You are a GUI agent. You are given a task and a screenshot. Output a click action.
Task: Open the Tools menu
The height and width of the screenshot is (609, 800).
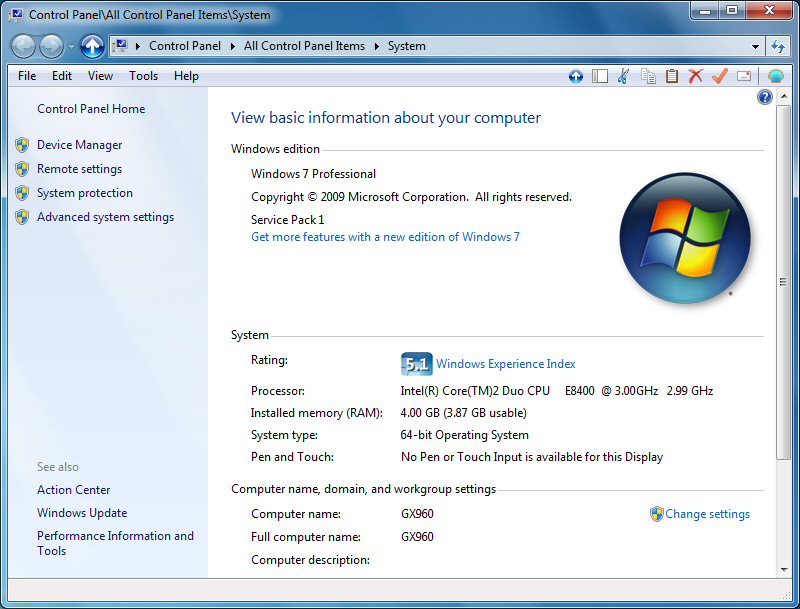(143, 76)
